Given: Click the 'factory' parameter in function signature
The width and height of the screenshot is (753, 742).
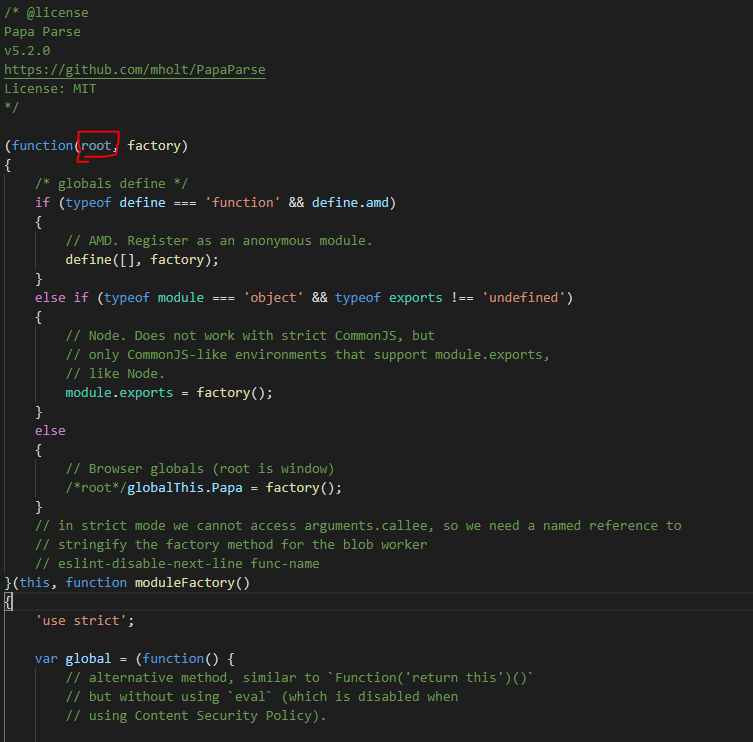Looking at the screenshot, I should pos(154,146).
